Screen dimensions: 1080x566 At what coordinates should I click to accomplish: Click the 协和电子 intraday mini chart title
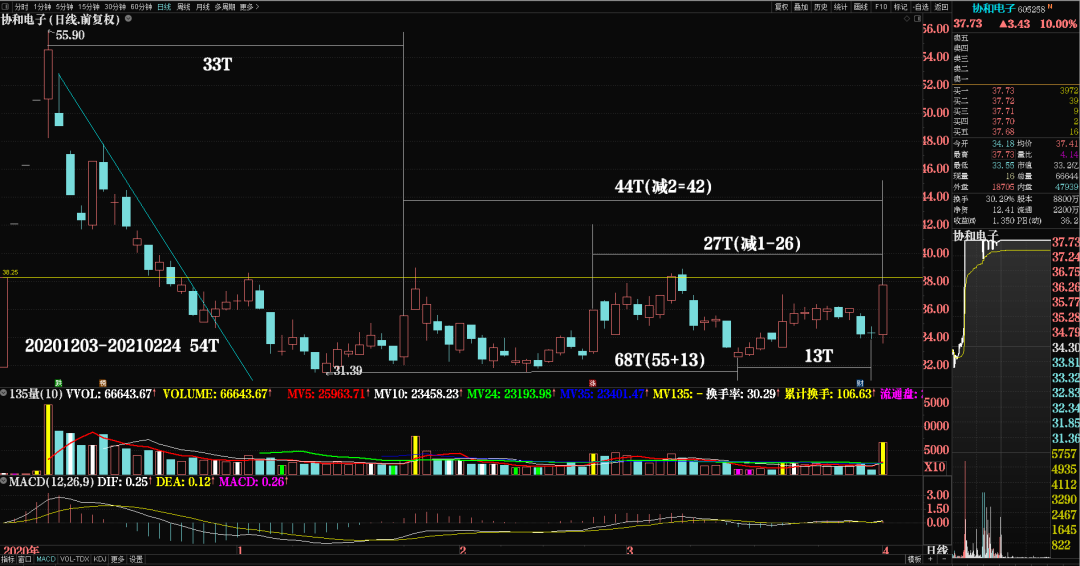[x=975, y=236]
